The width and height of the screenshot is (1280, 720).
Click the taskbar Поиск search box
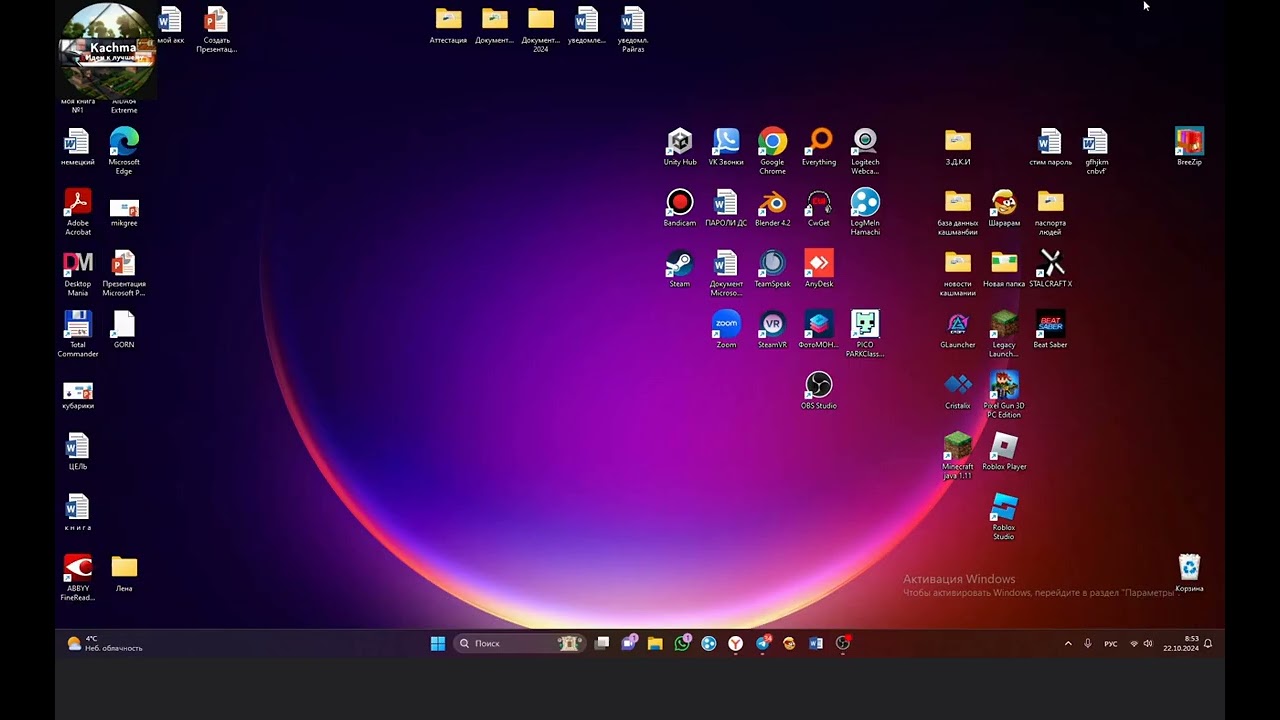tap(520, 644)
